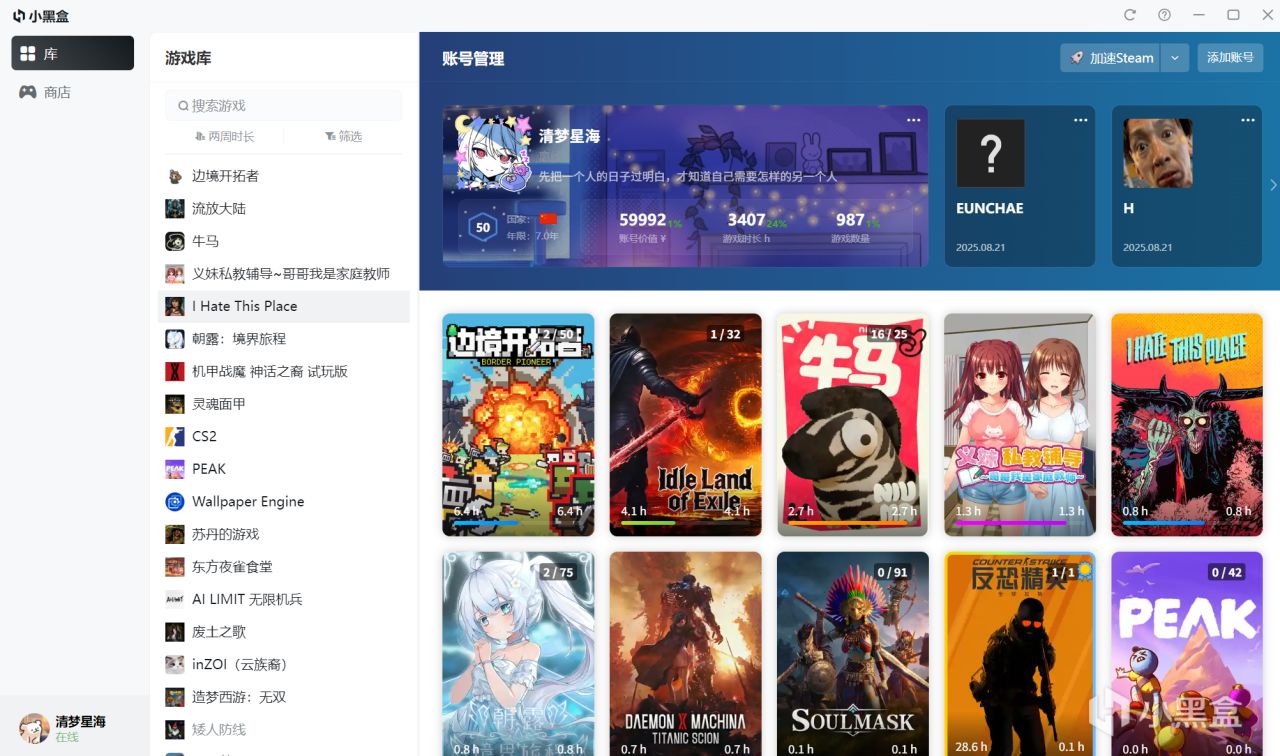This screenshot has height=756, width=1280.
Task: Click the Wallpaper Engine list icon
Action: pos(175,501)
